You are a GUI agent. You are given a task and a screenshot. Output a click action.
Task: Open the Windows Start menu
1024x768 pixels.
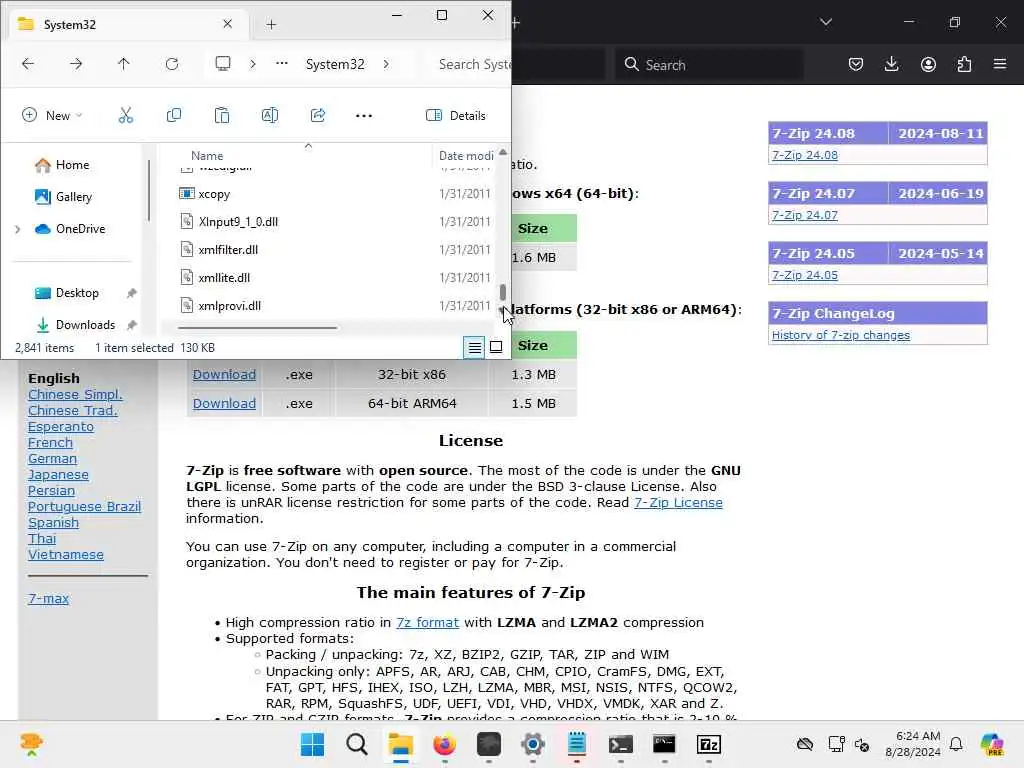(312, 744)
